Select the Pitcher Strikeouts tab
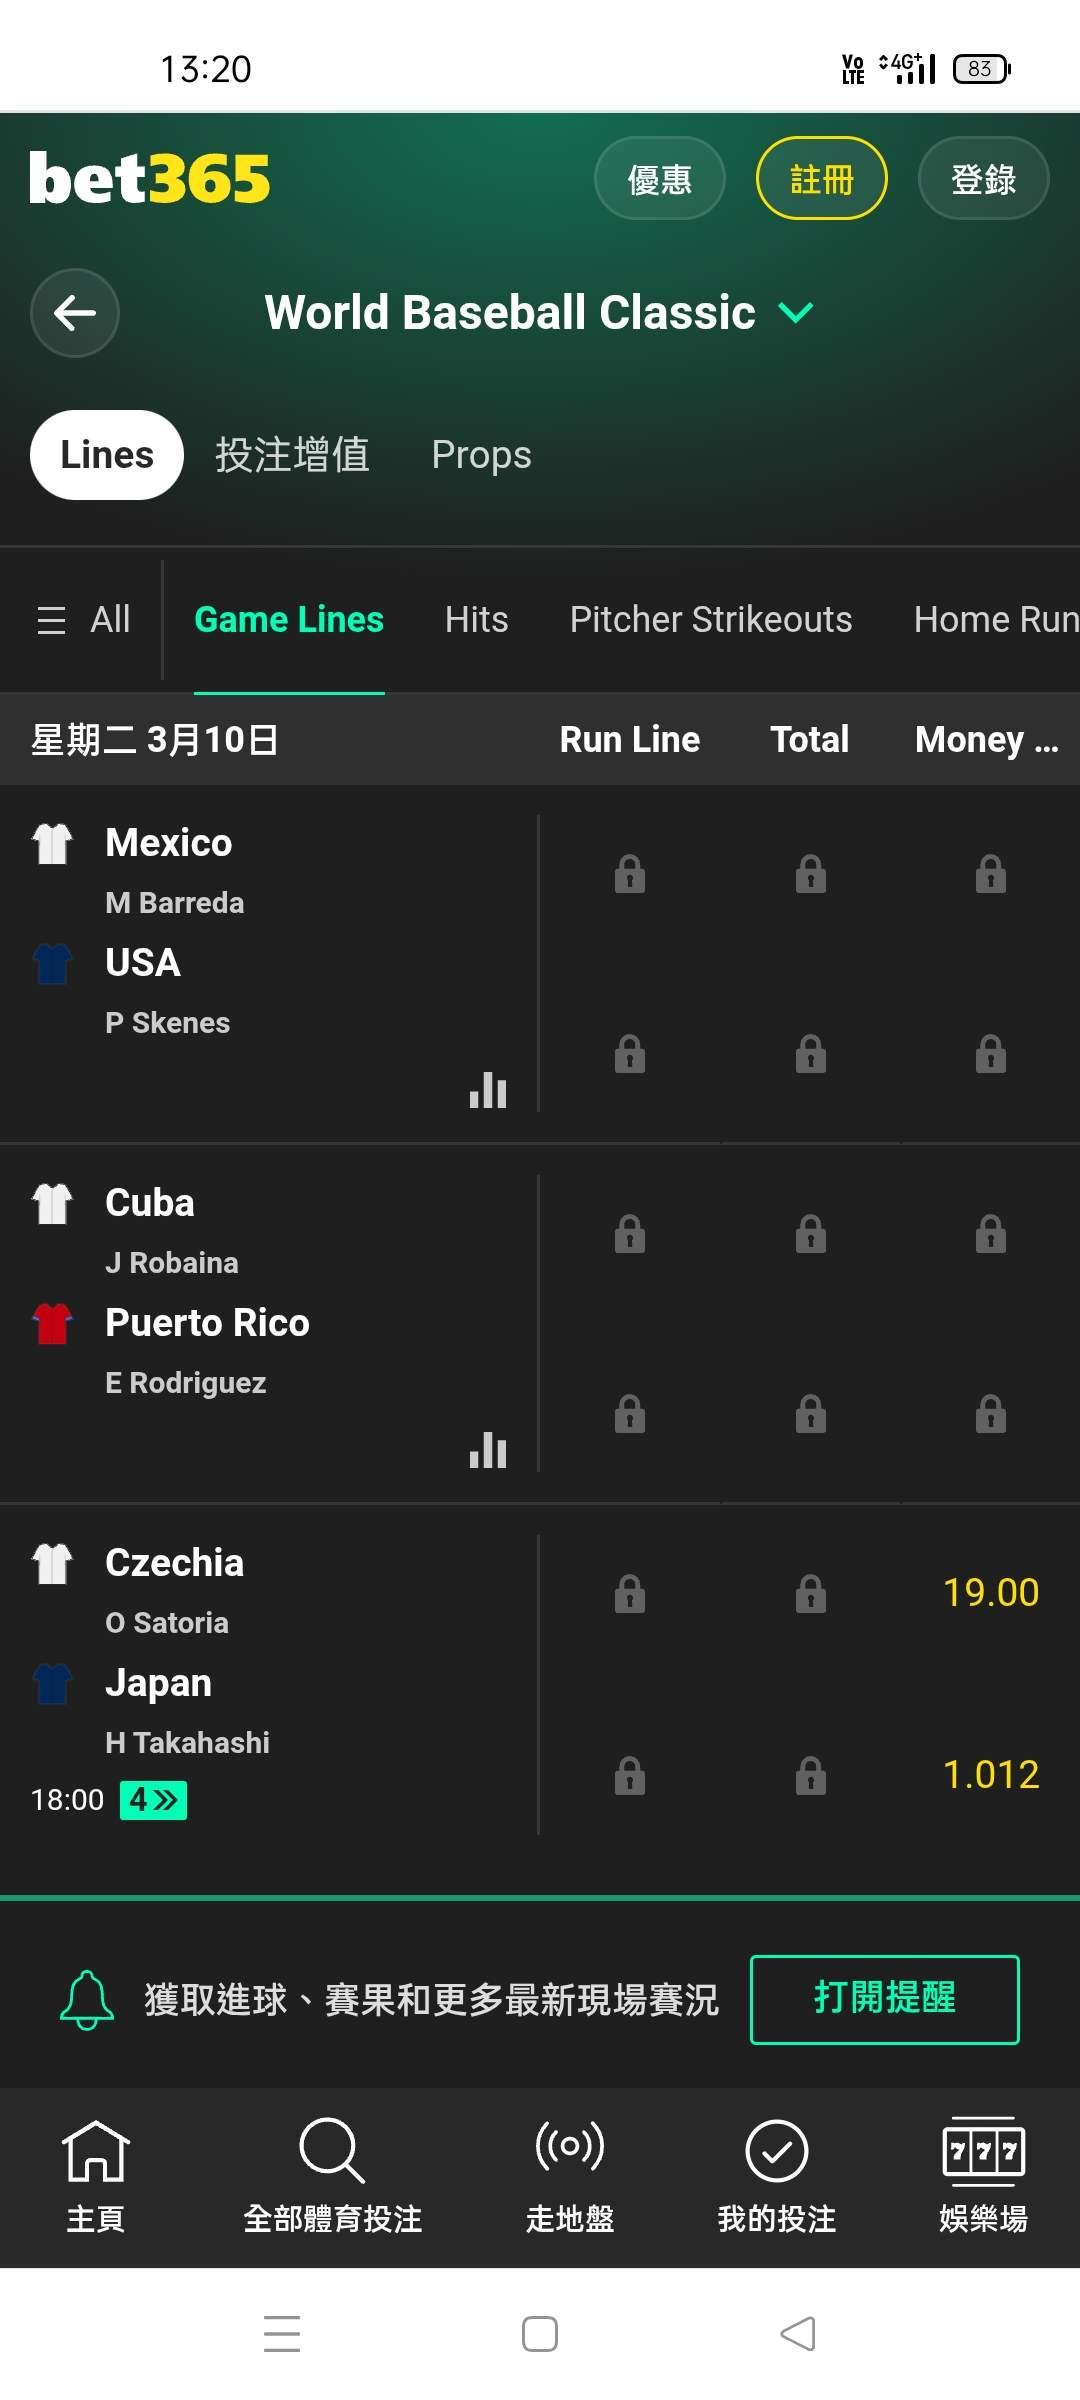This screenshot has width=1080, height=2400. pyautogui.click(x=711, y=620)
